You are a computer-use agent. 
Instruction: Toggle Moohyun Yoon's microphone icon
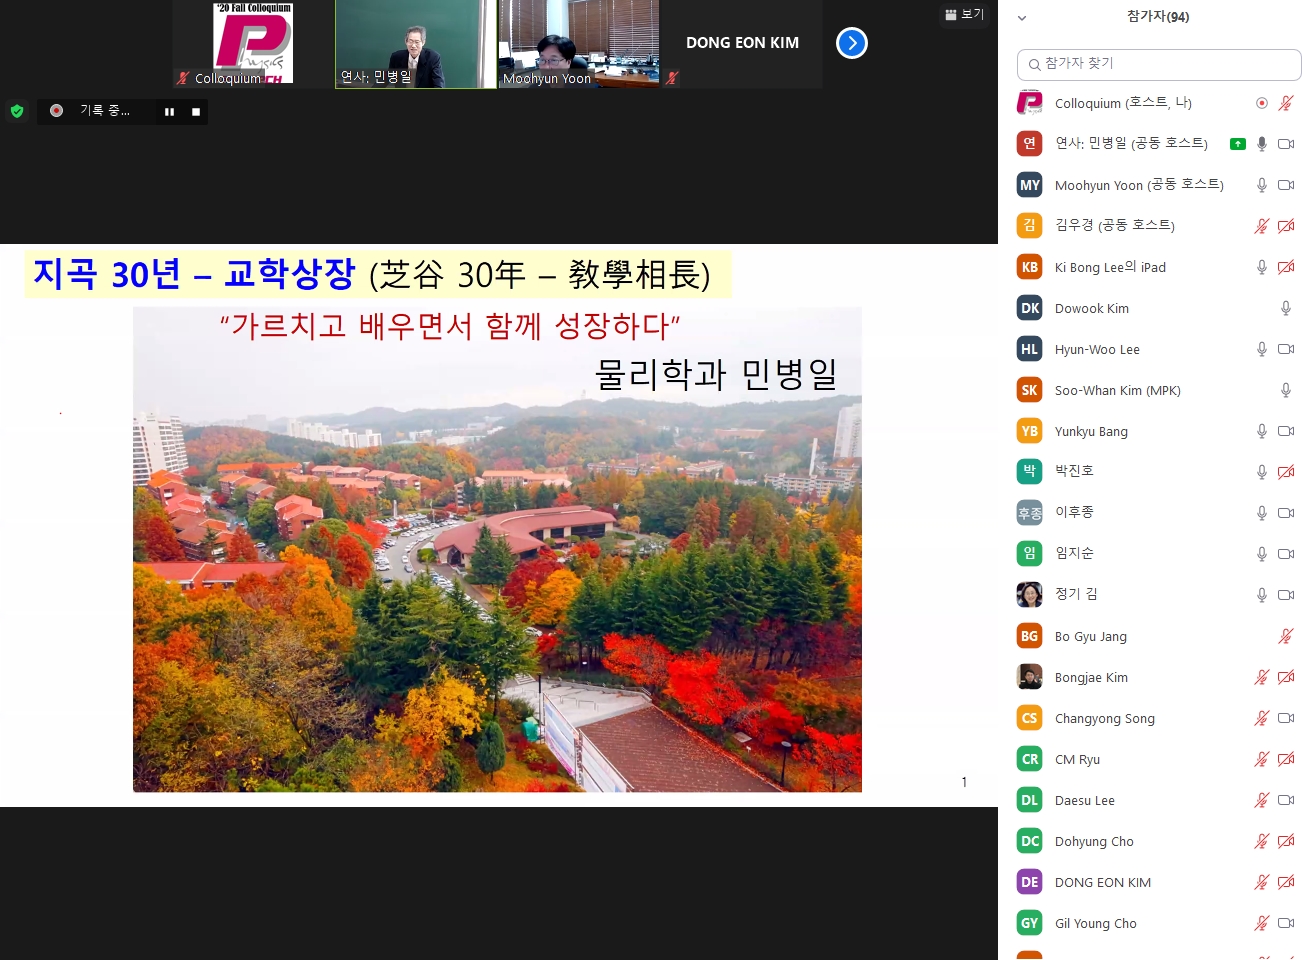coord(1262,185)
